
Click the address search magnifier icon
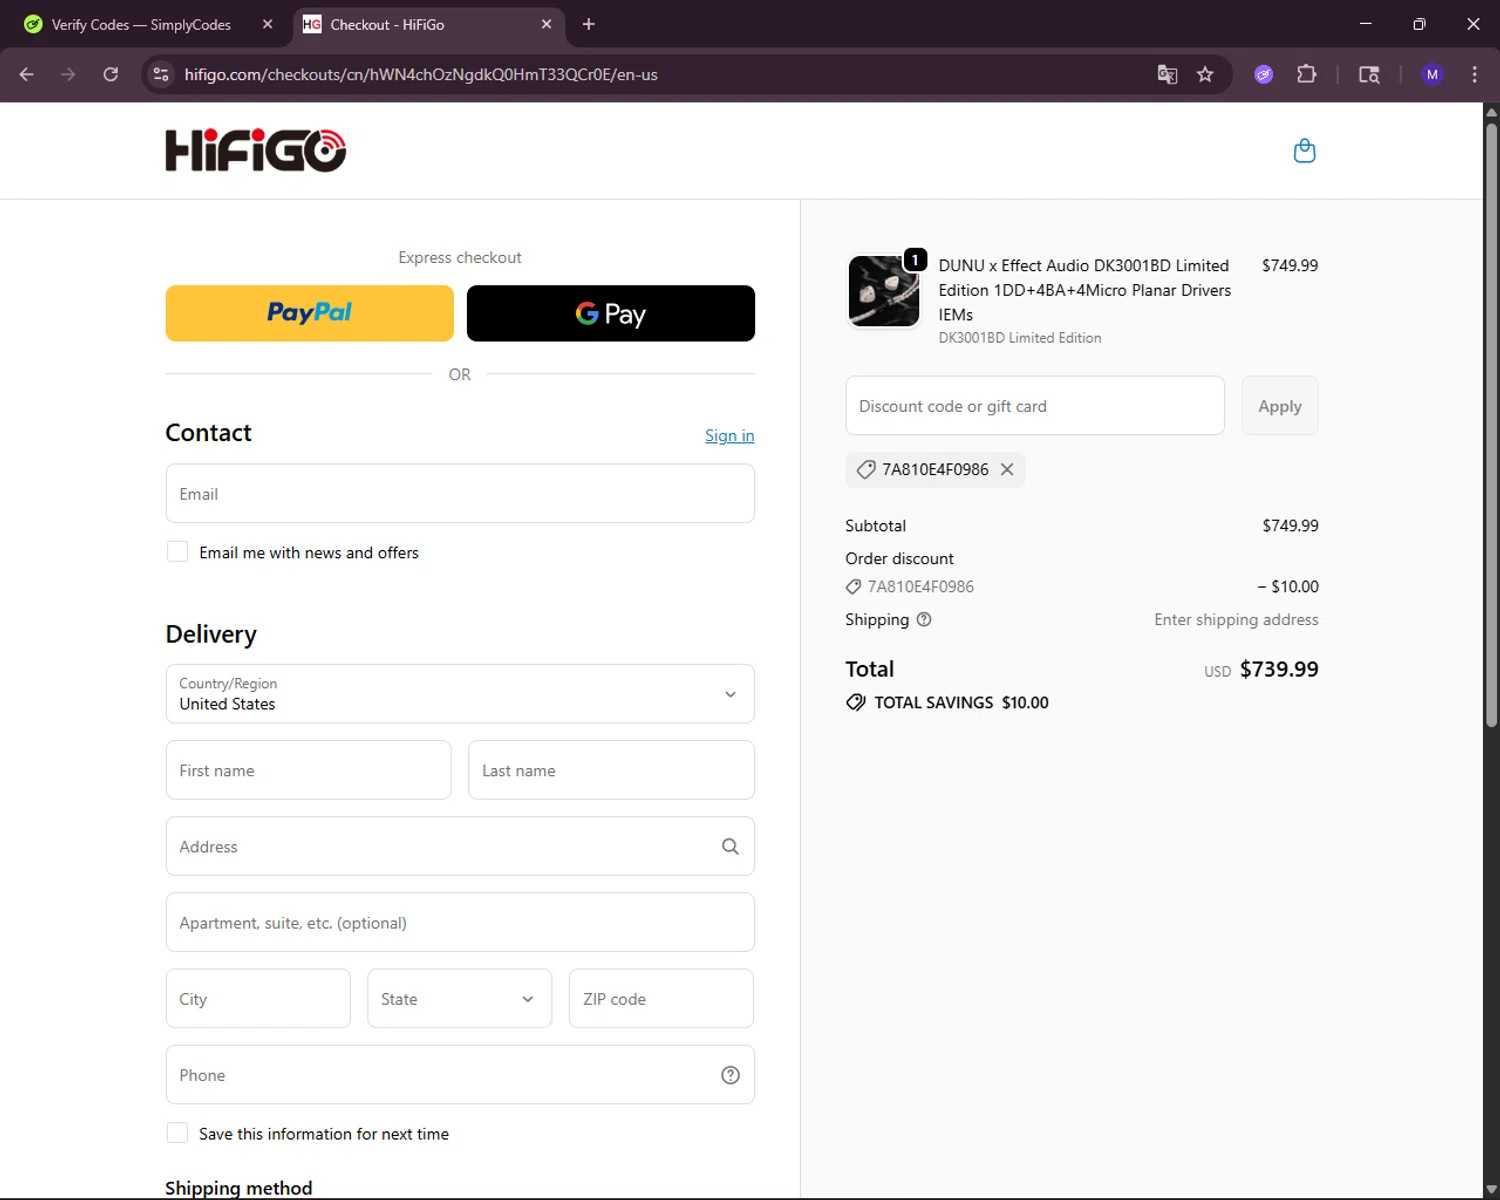coord(730,846)
